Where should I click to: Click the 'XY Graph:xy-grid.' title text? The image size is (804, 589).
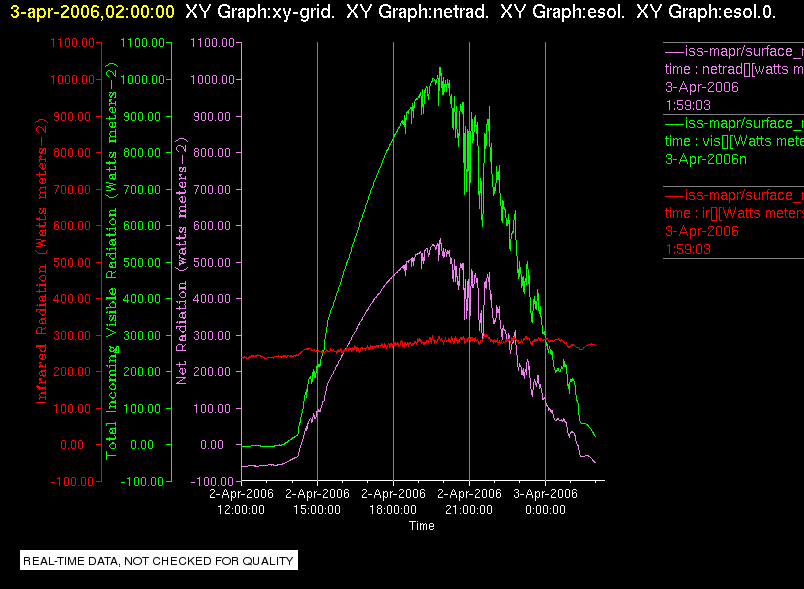(260, 12)
